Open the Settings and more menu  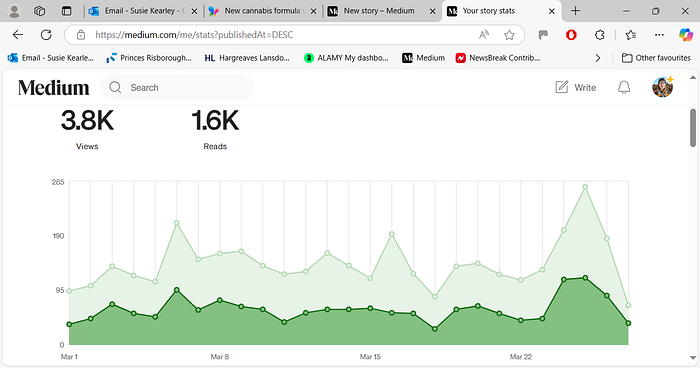[659, 35]
